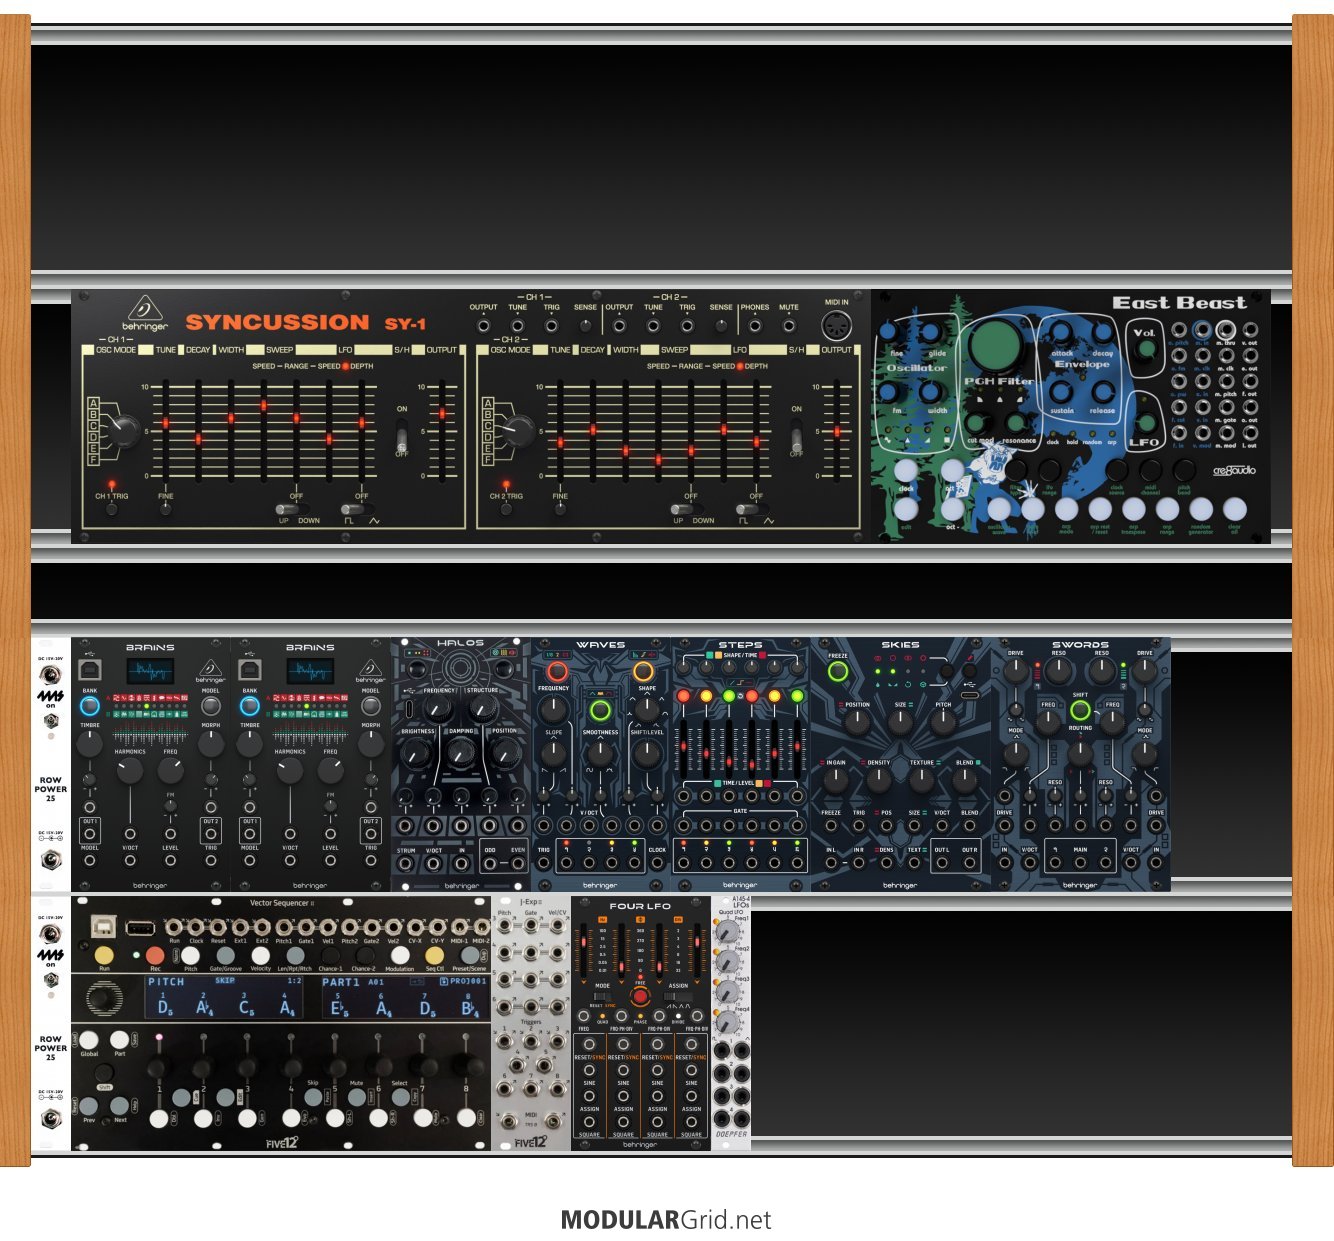Click the Syncussion CH 1 TUNE slider
This screenshot has height=1241, width=1334.
[x=166, y=430]
